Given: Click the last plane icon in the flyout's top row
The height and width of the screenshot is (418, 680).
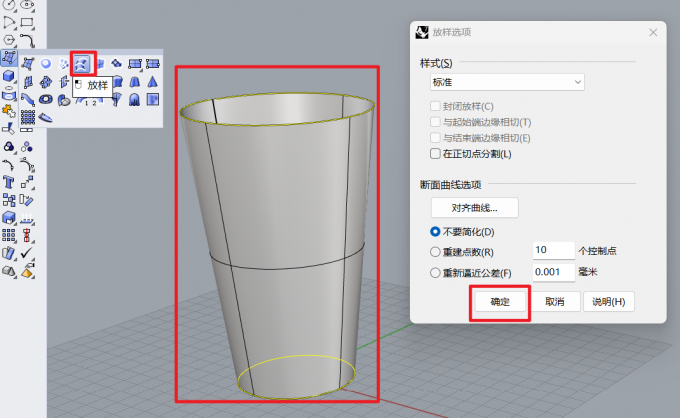Looking at the screenshot, I should tap(153, 64).
